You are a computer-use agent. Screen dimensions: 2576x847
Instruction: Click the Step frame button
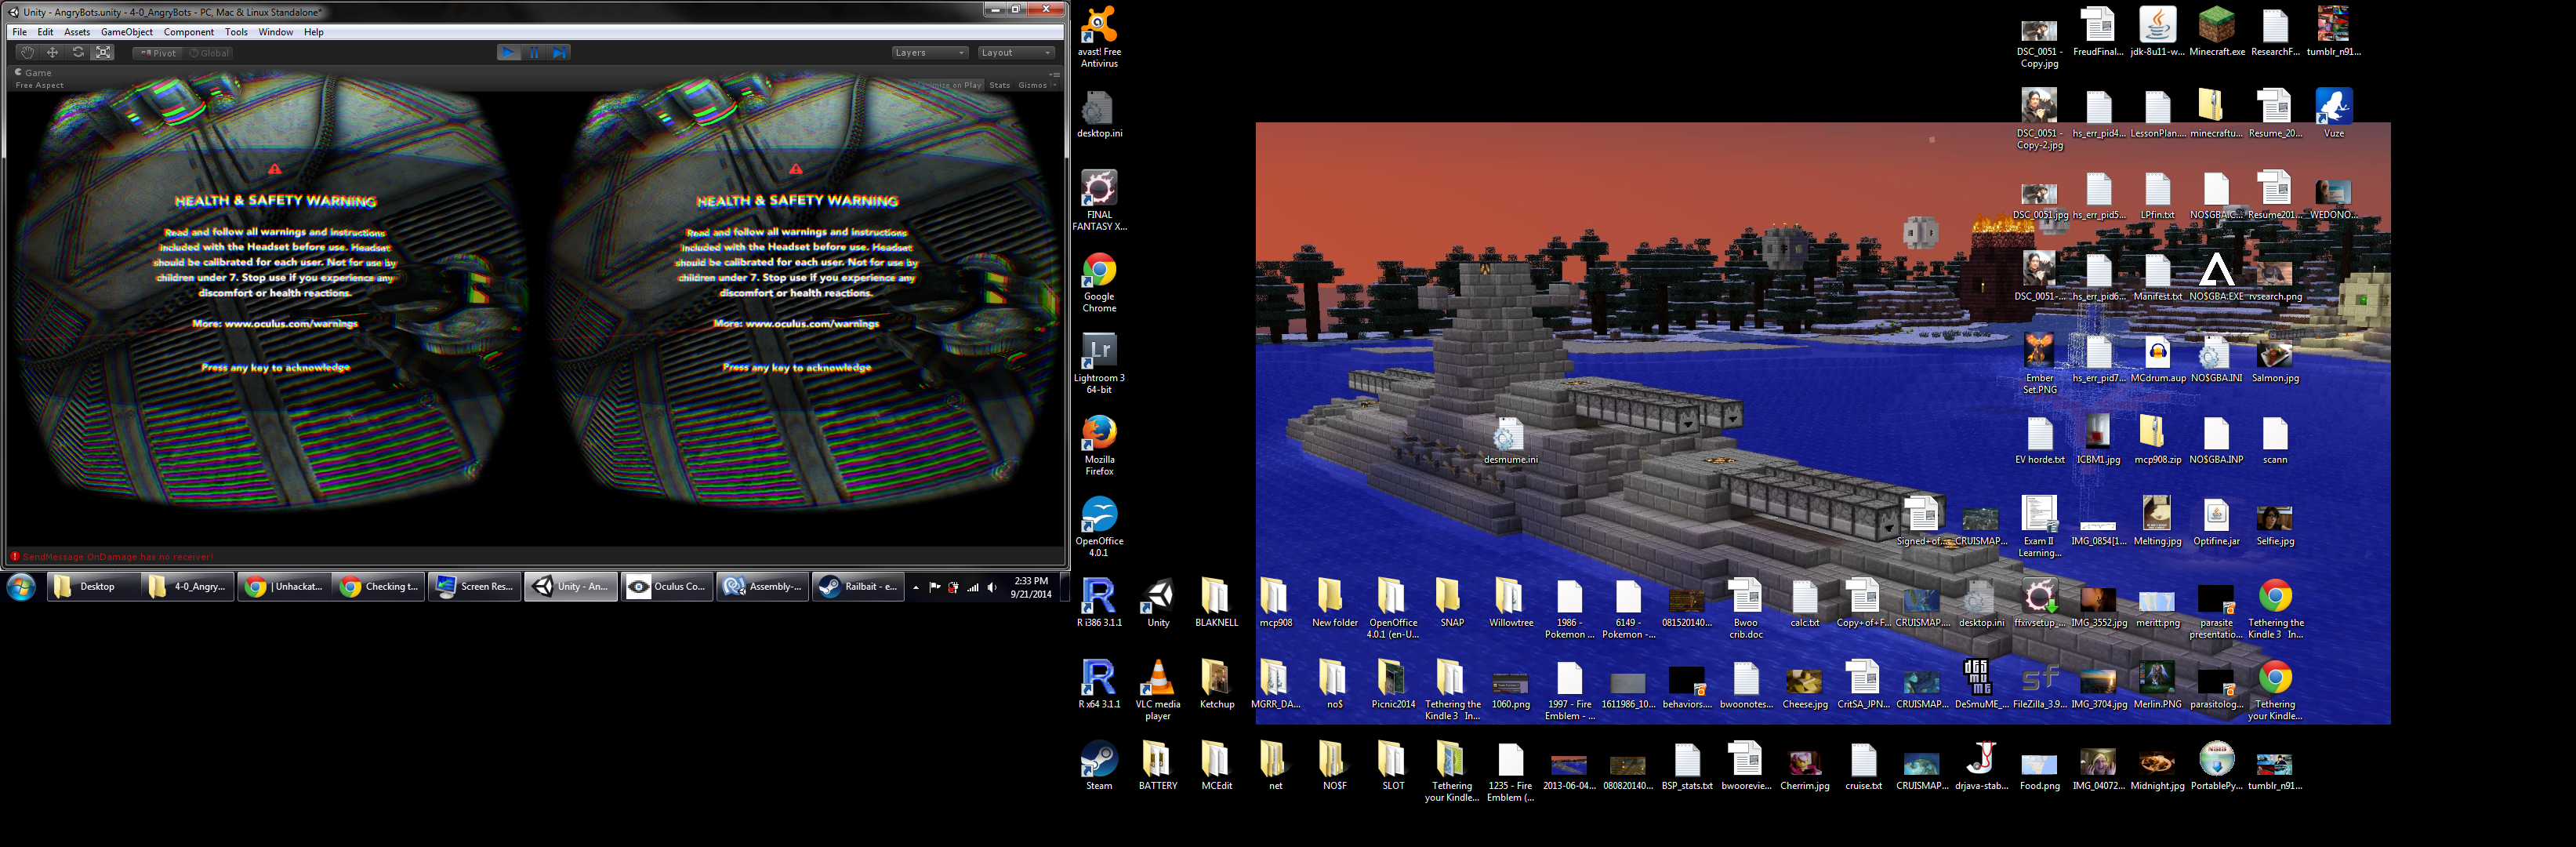[x=560, y=53]
